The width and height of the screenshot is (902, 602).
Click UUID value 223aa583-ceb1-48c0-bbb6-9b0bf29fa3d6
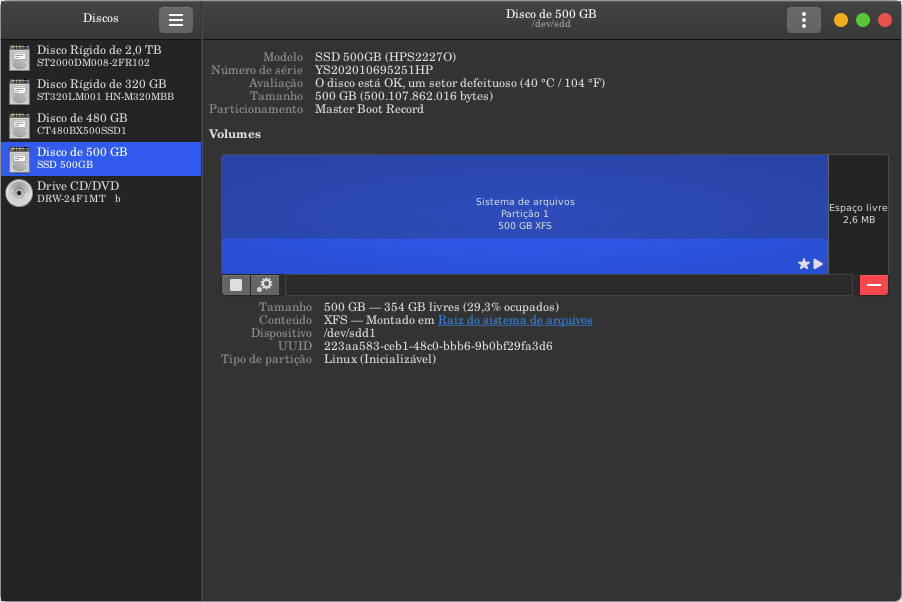click(438, 346)
